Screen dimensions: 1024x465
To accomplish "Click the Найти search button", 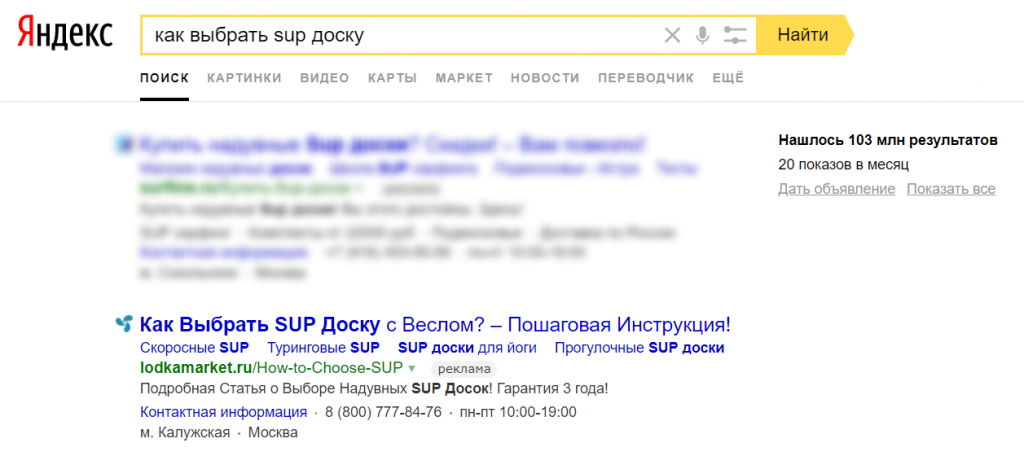I will point(803,35).
